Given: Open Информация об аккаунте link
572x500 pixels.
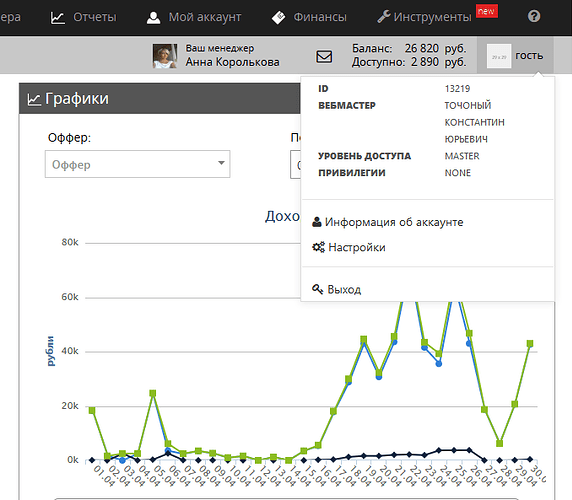Looking at the screenshot, I should click(394, 222).
